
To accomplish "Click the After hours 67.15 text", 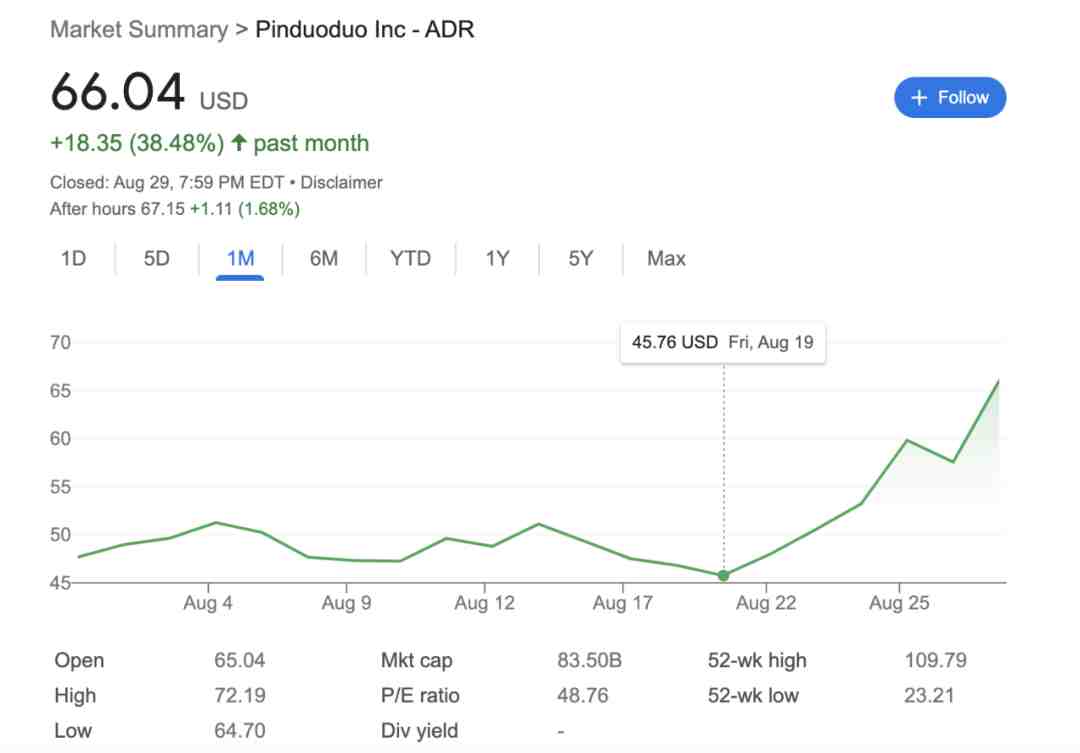I will point(117,209).
